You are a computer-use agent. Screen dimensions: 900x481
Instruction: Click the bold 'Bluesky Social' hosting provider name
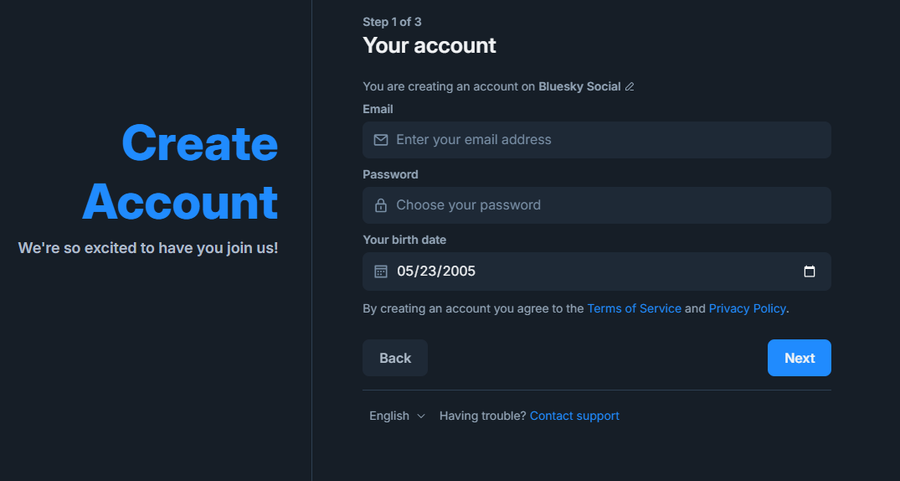coord(579,87)
